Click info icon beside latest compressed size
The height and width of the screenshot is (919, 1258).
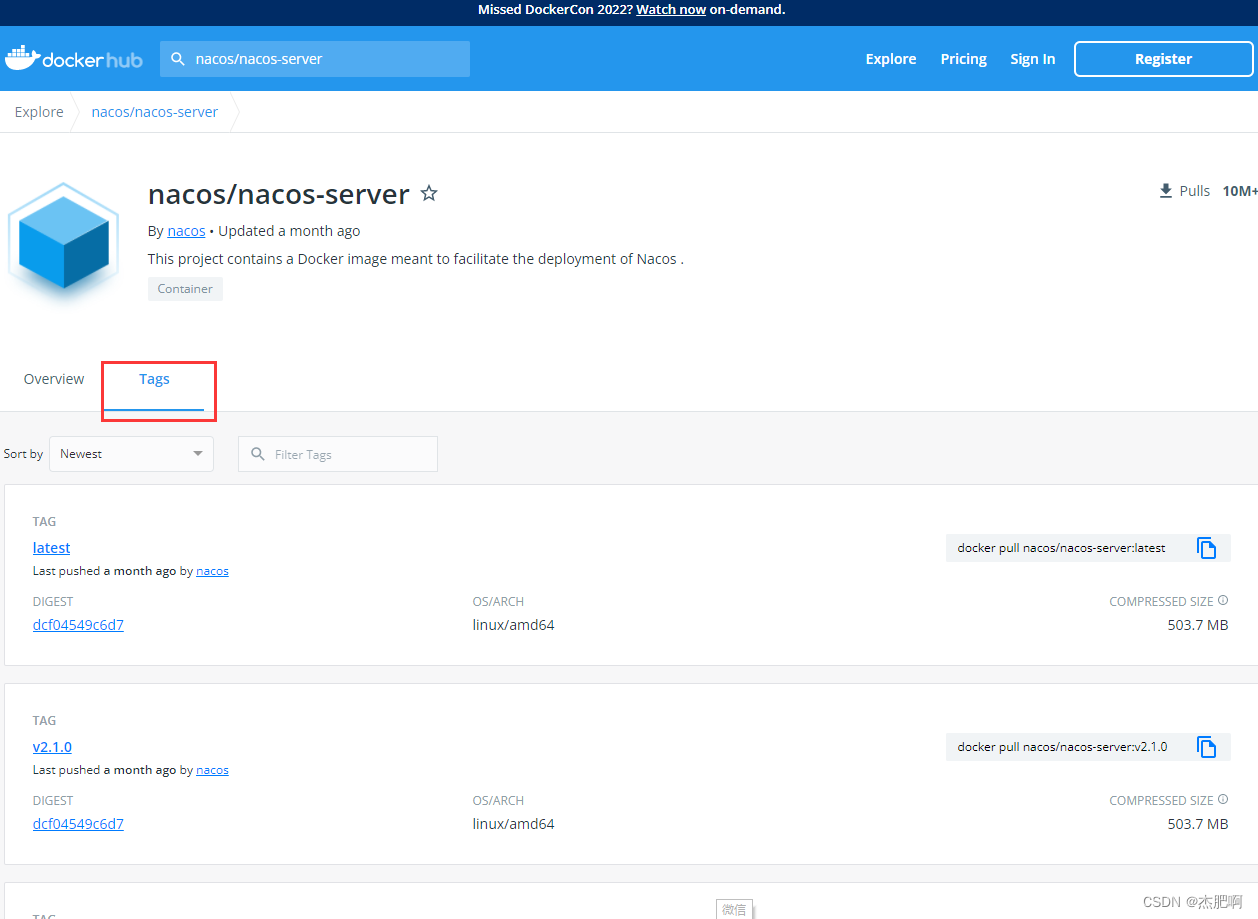pos(1223,601)
